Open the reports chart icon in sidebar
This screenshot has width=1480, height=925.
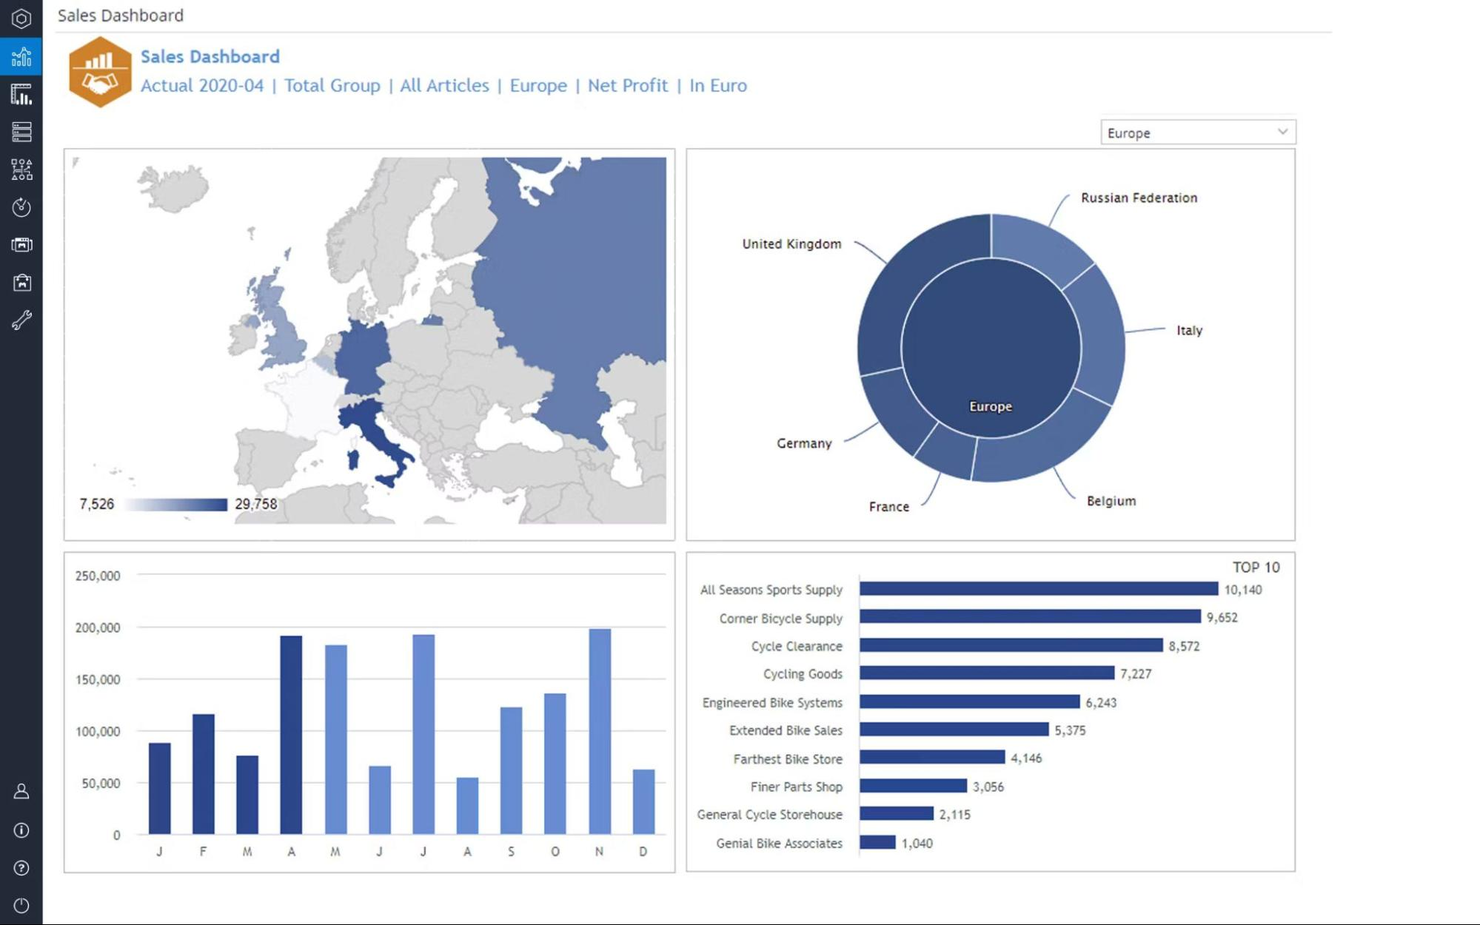pyautogui.click(x=21, y=94)
